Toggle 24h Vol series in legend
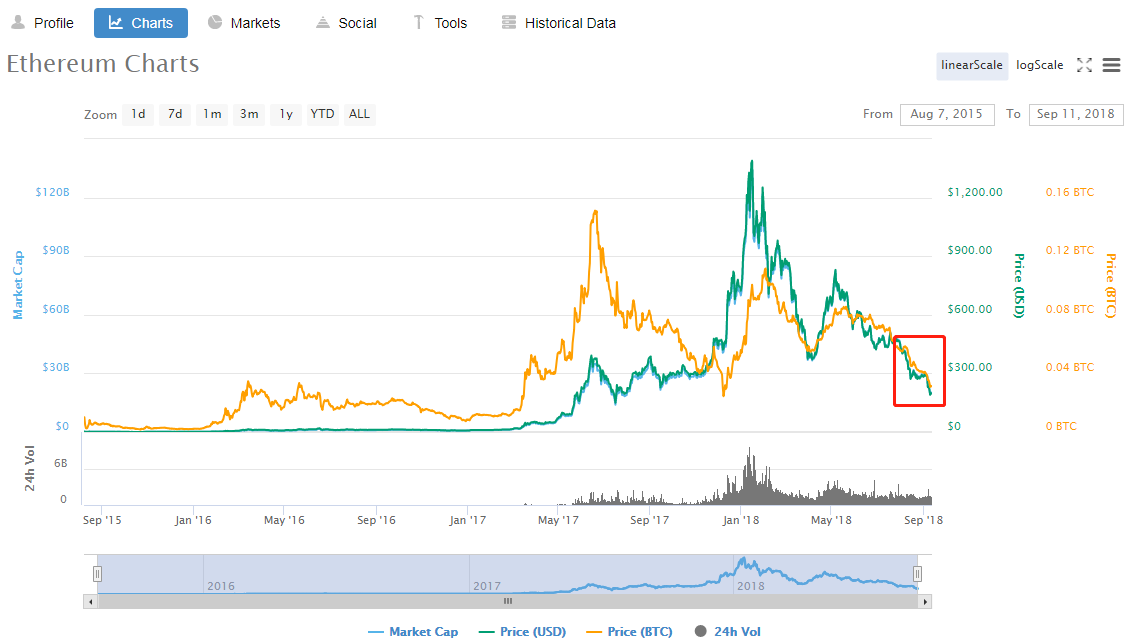 (x=727, y=632)
